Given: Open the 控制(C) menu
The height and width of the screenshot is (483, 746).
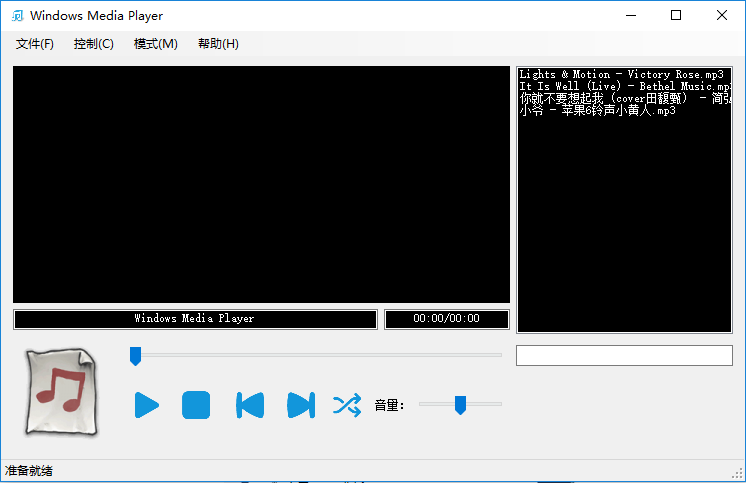Looking at the screenshot, I should (94, 44).
